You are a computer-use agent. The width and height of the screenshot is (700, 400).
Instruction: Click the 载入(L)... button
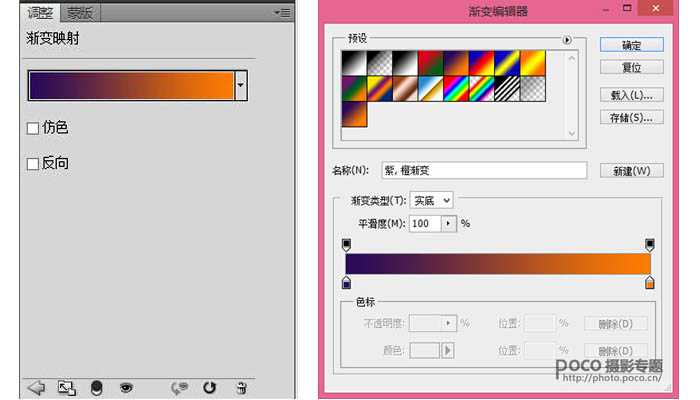click(x=631, y=95)
